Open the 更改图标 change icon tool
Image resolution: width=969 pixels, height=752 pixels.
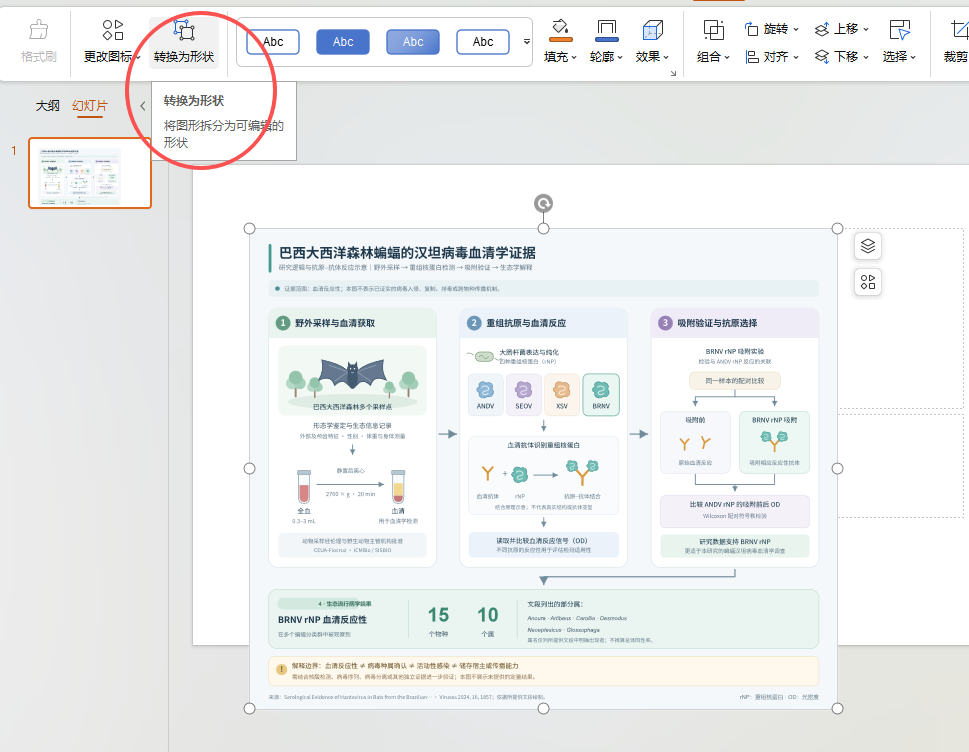coord(112,41)
